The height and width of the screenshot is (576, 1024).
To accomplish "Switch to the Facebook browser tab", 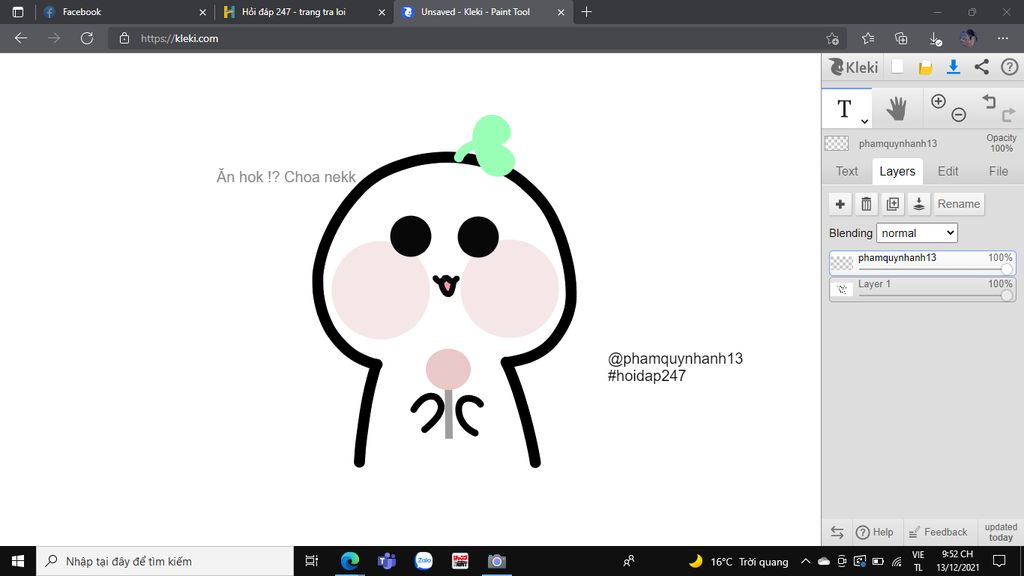I will [x=123, y=12].
